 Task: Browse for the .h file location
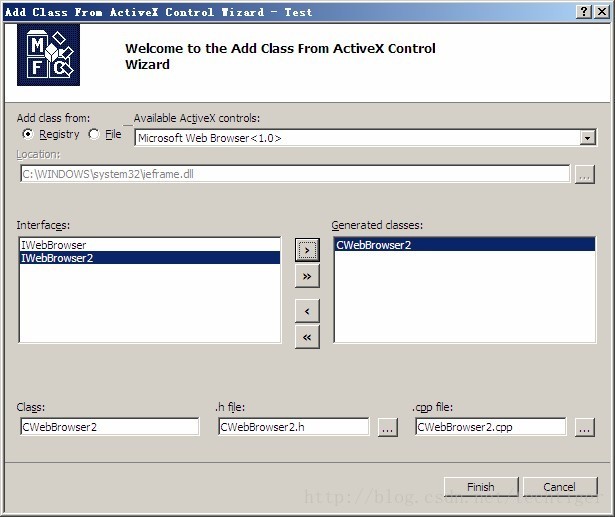click(388, 427)
